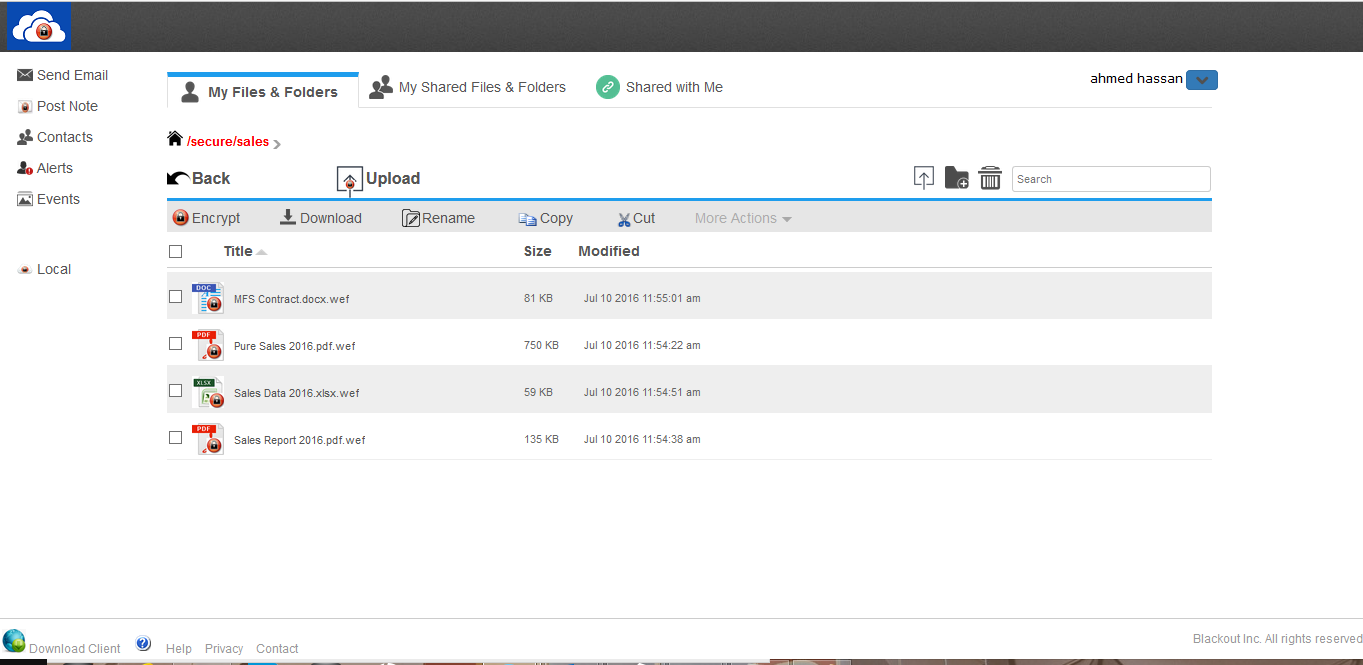Click the Alerts icon
This screenshot has width=1363, height=665.
pyautogui.click(x=24, y=168)
